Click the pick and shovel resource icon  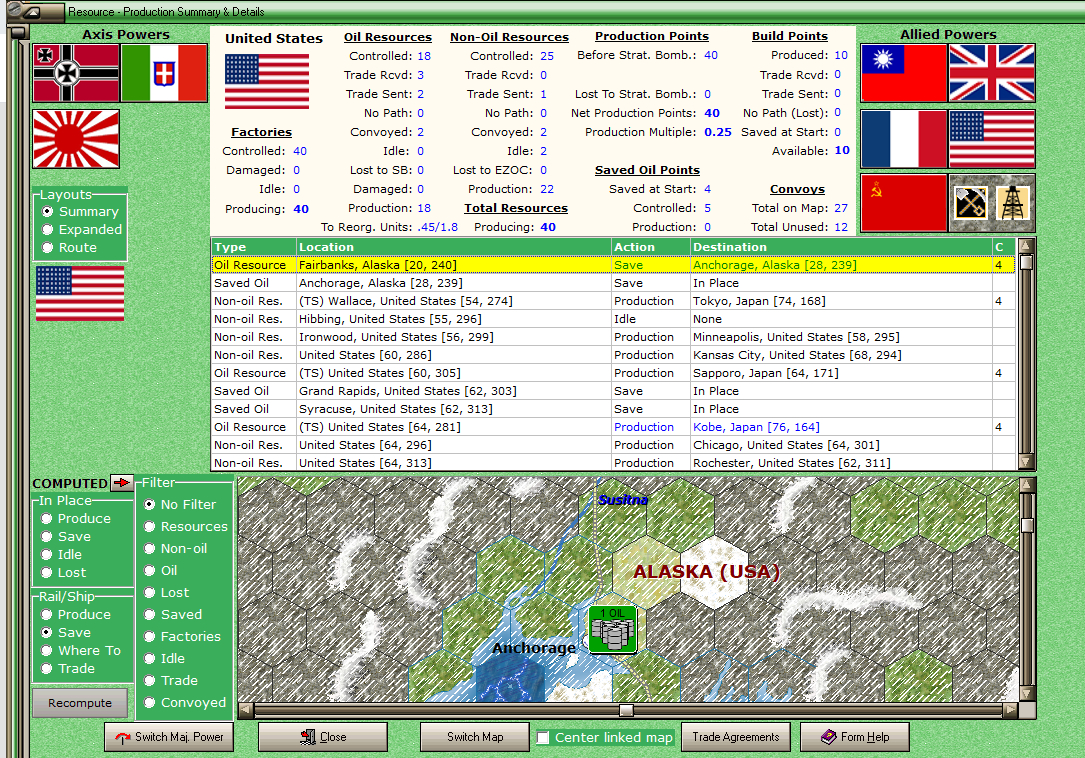(x=971, y=204)
